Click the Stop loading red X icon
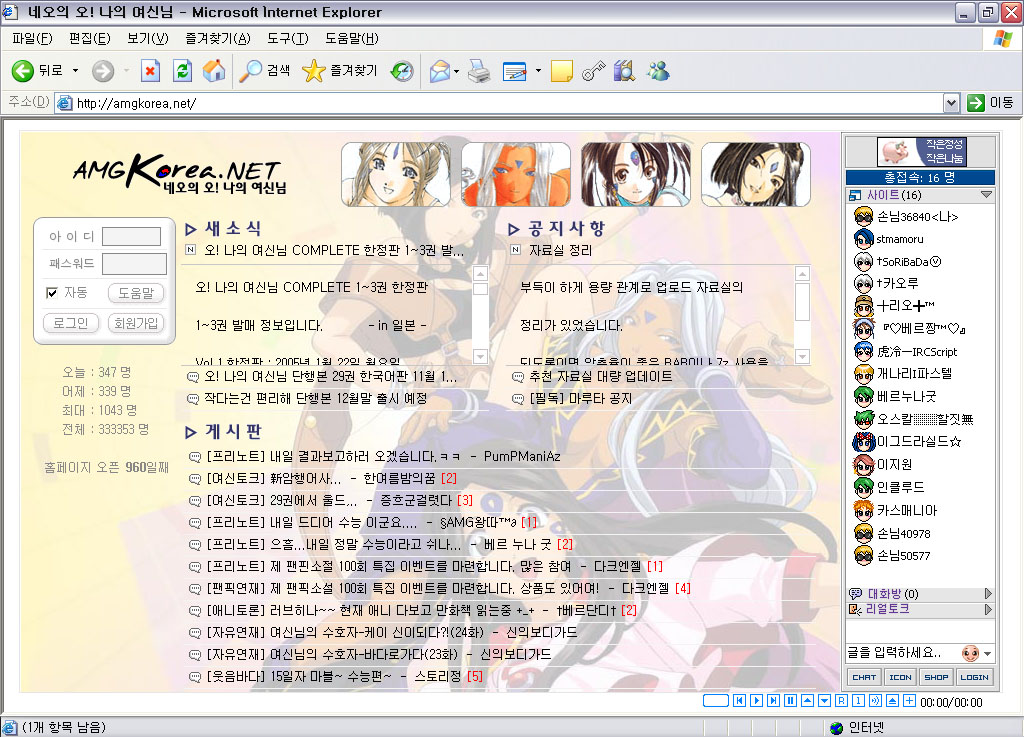 150,71
